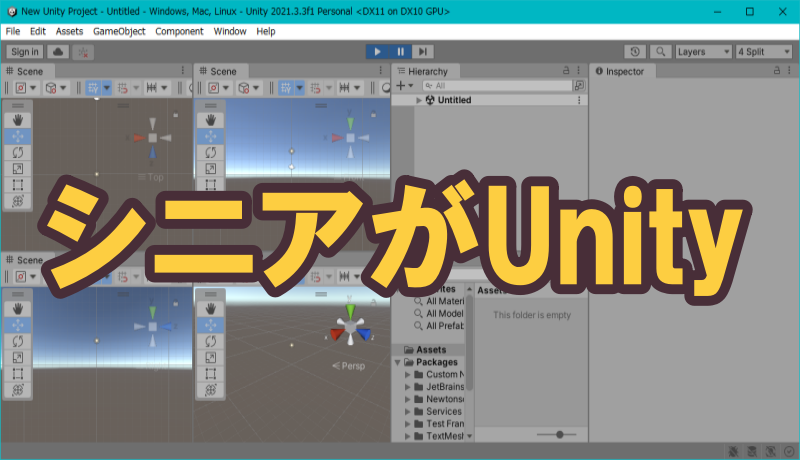
Task: Open the Untitled scene row three-dot menu
Action: coord(579,100)
